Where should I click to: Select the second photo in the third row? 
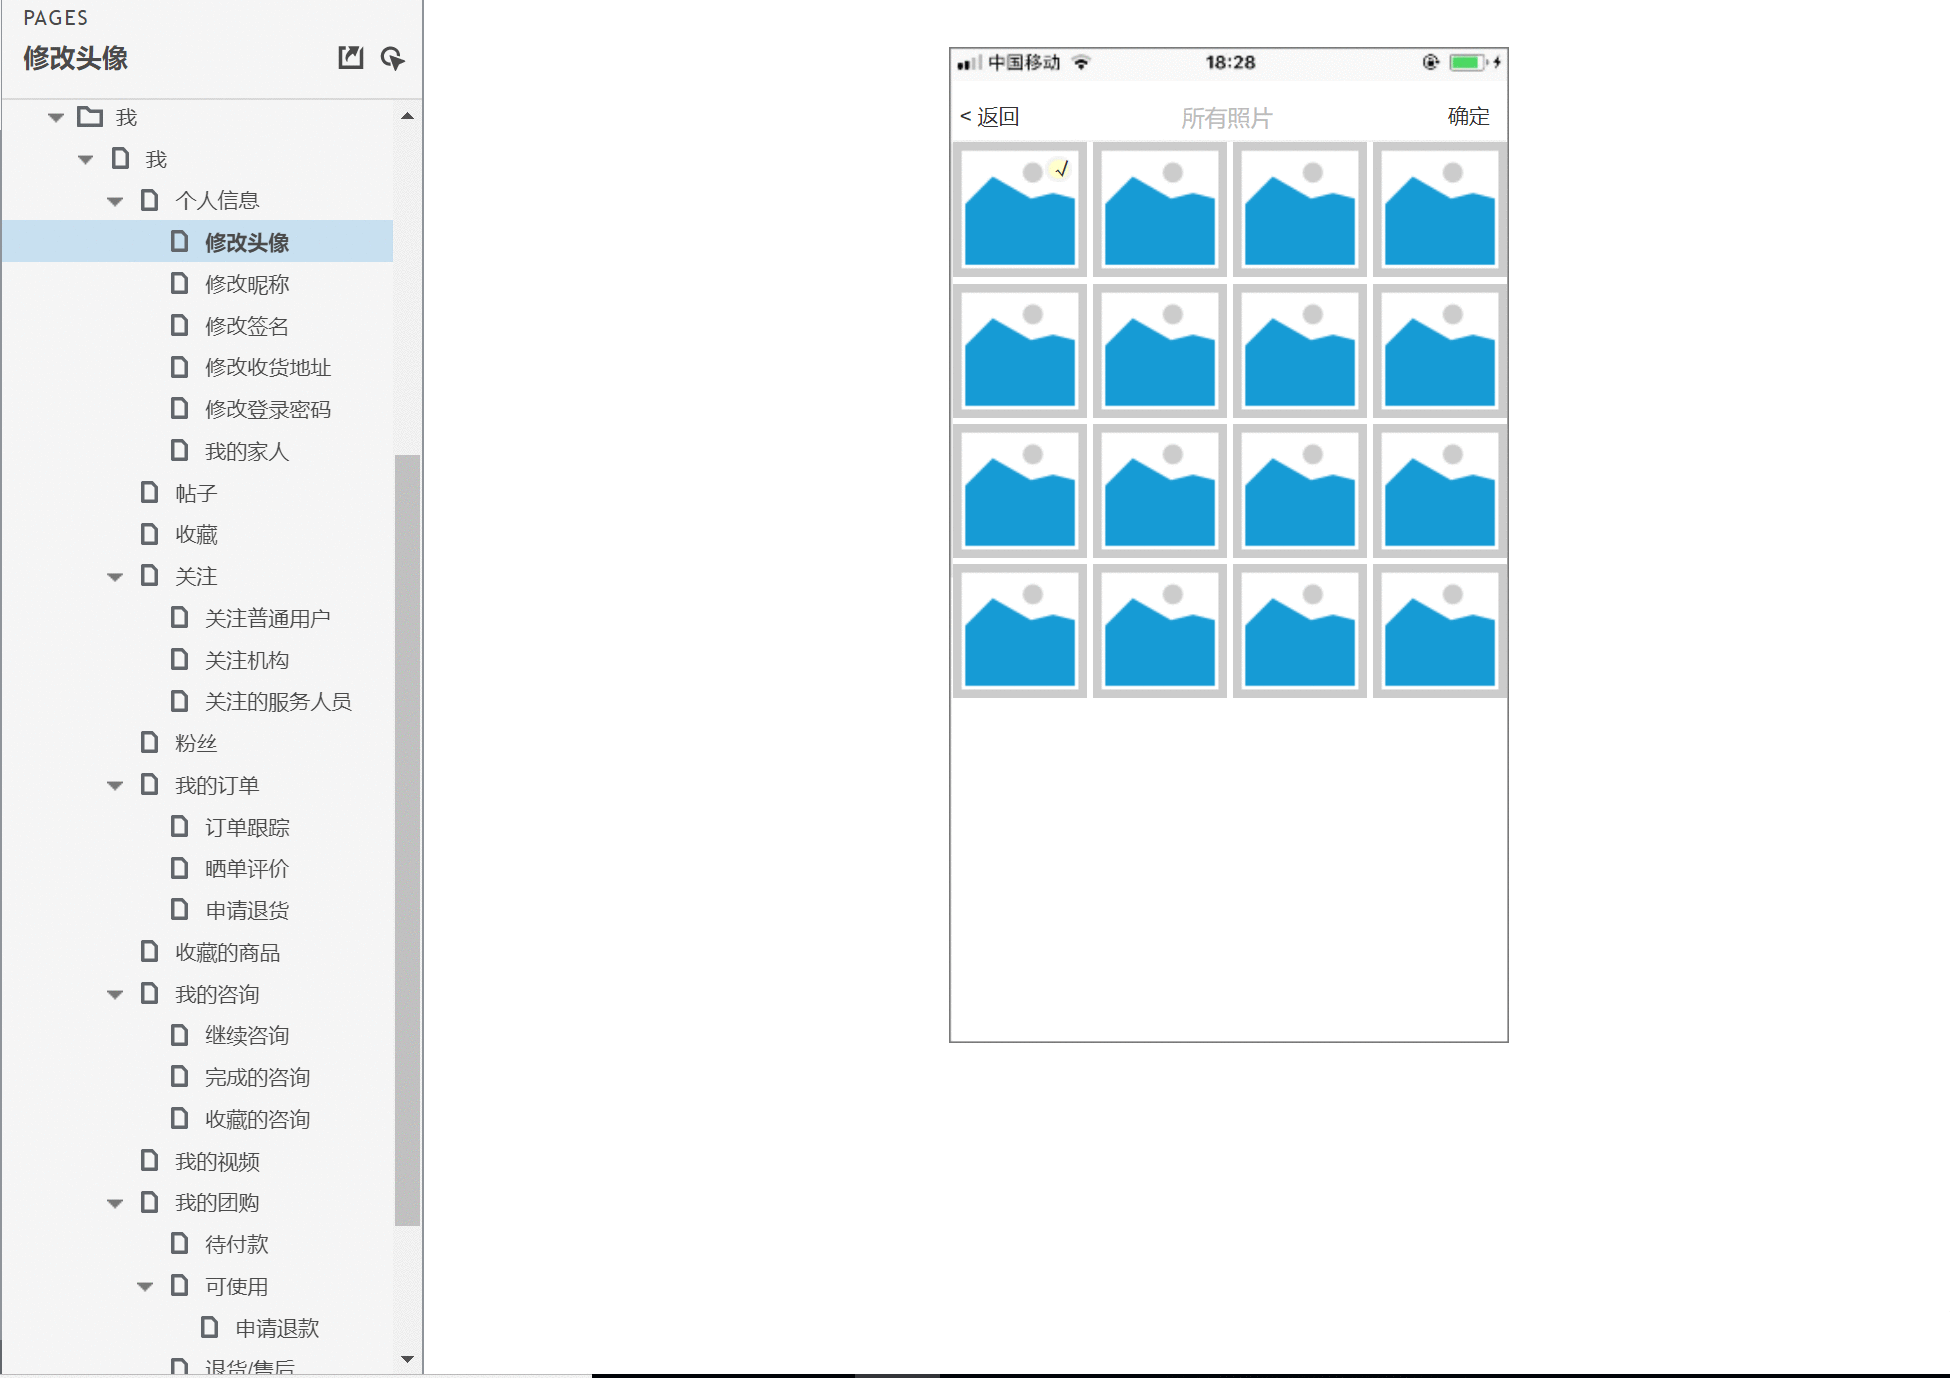point(1160,491)
